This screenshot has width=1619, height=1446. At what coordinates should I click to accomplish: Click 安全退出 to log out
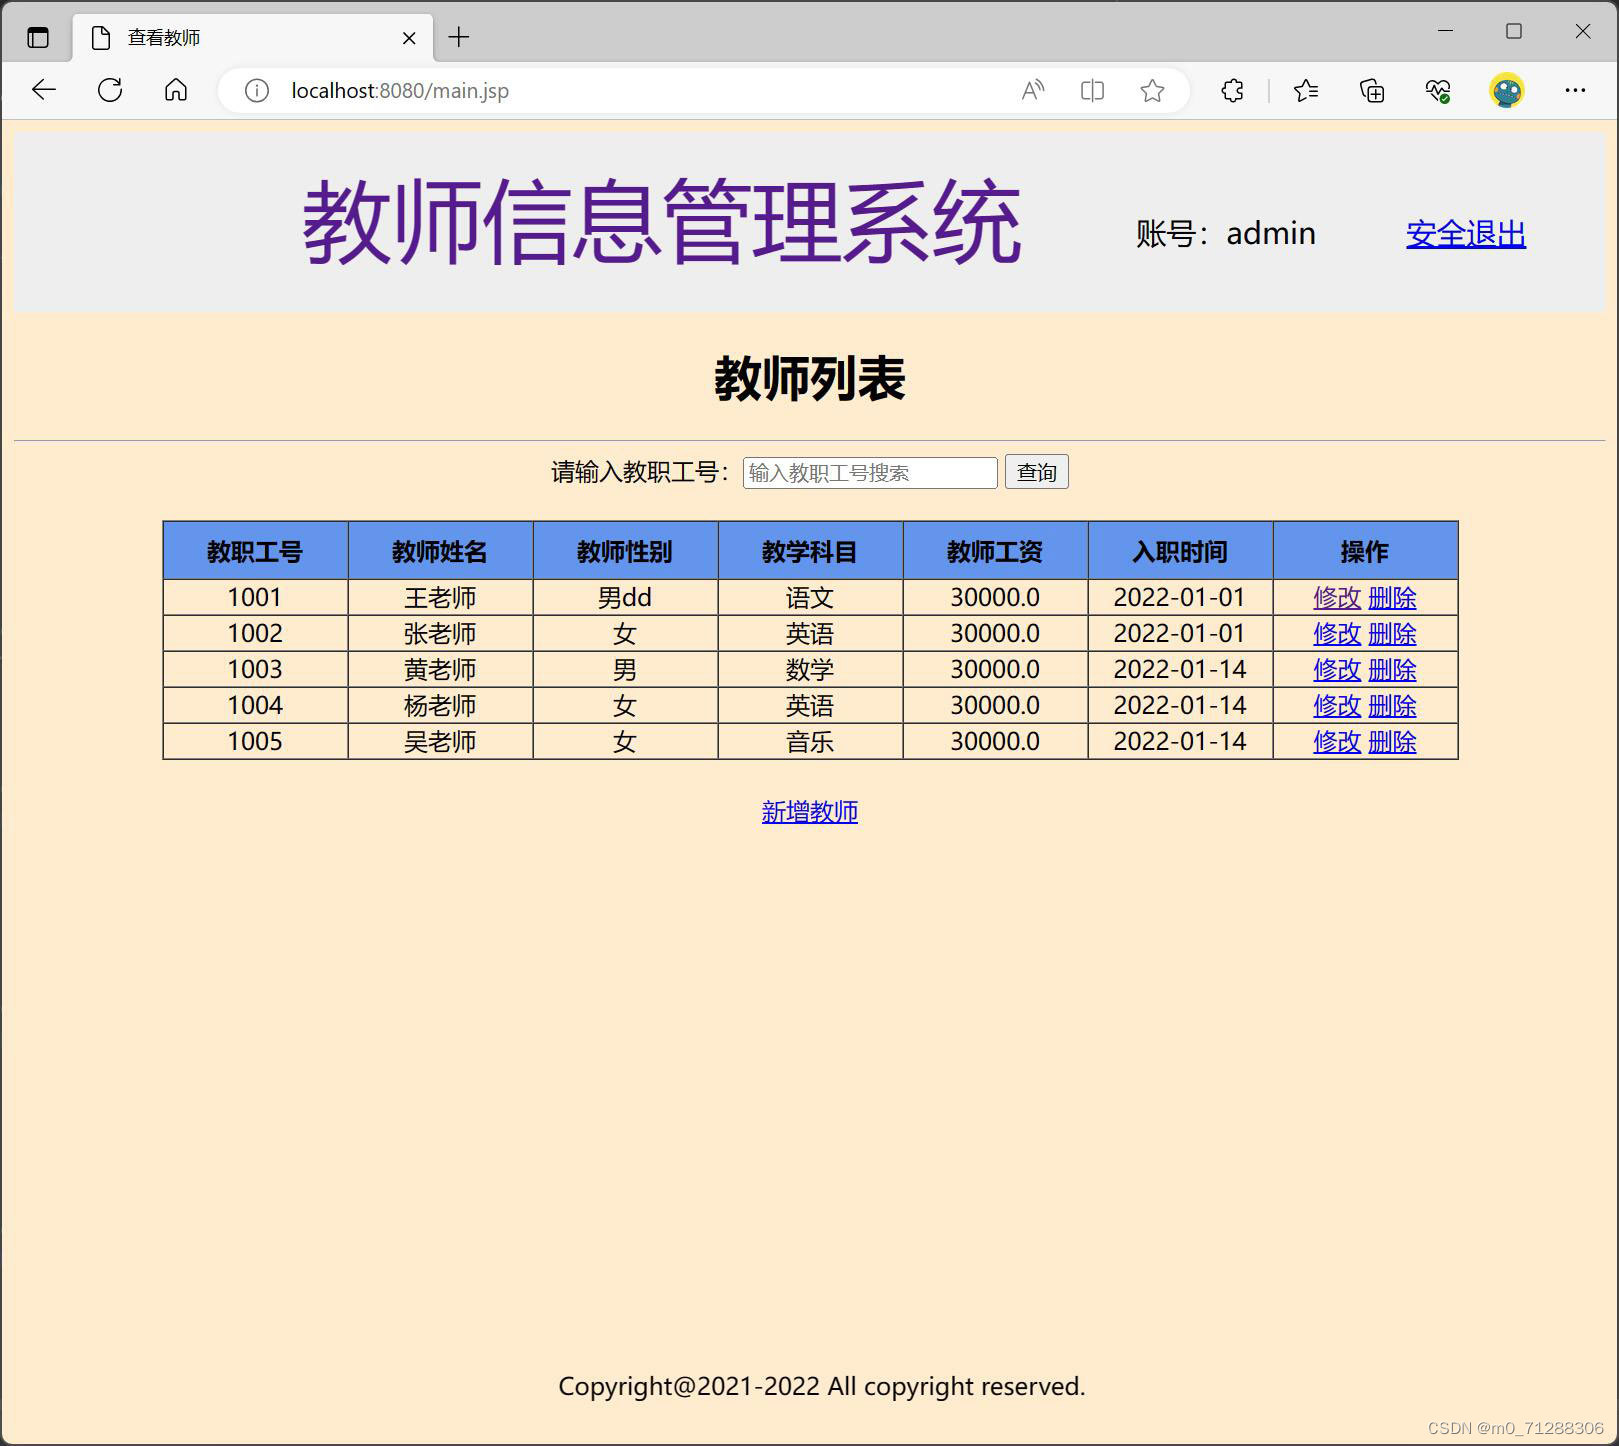pyautogui.click(x=1464, y=234)
